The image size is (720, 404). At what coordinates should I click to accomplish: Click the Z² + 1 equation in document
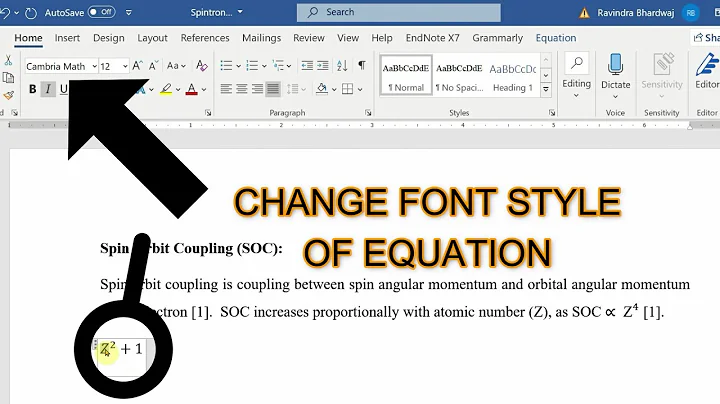coord(122,349)
